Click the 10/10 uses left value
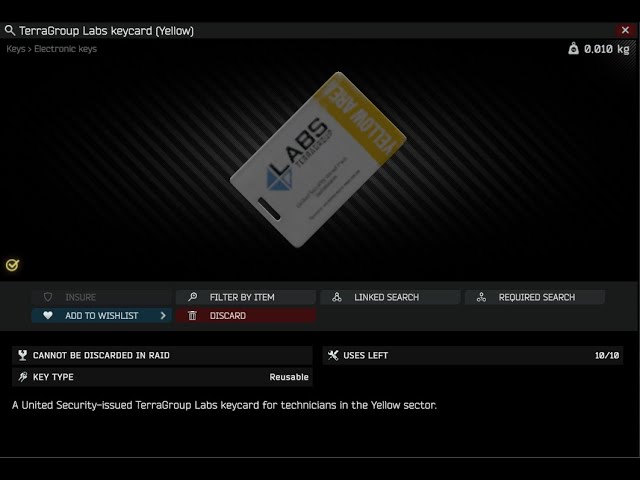This screenshot has width=640, height=480. [x=607, y=356]
